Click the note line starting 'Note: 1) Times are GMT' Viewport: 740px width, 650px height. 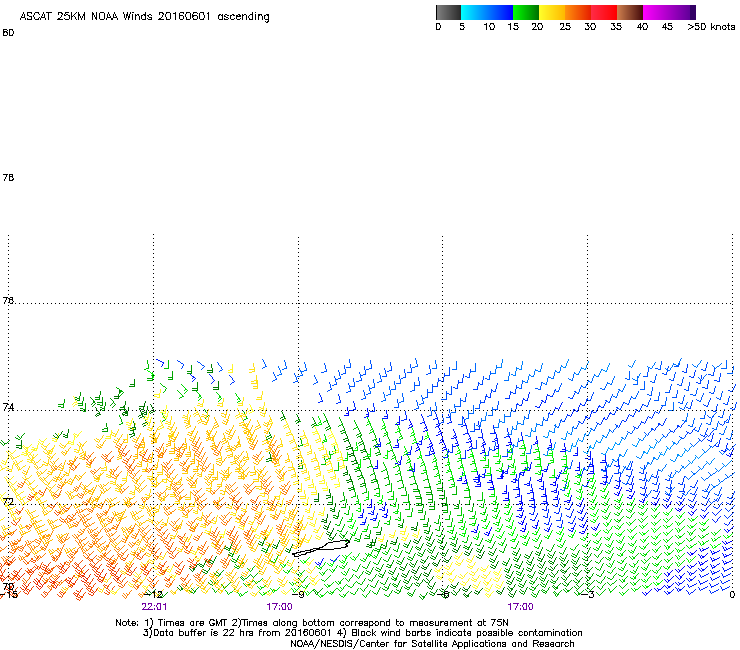point(311,623)
